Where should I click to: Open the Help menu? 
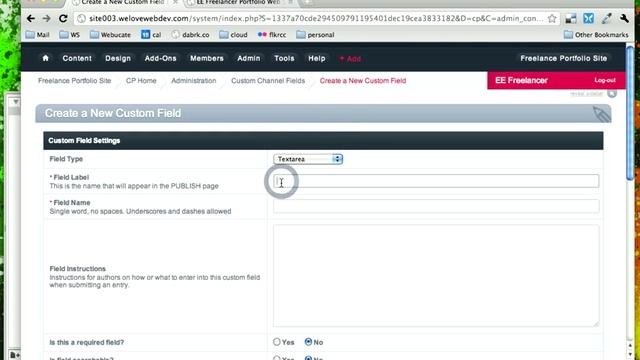coord(317,58)
